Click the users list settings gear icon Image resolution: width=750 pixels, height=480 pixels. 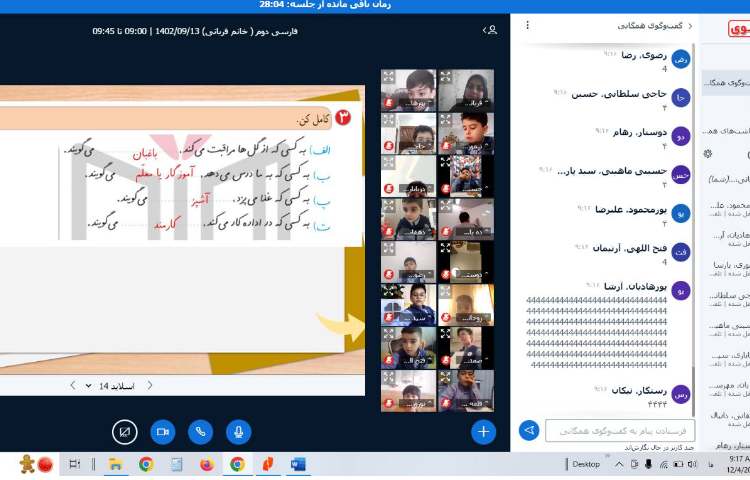708,153
